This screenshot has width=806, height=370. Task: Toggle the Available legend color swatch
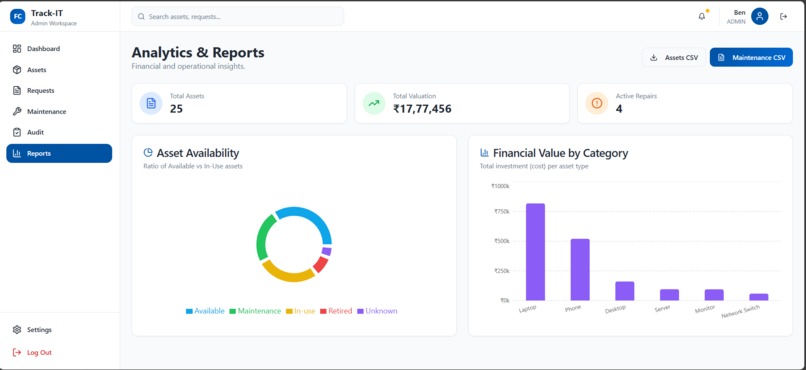pyautogui.click(x=189, y=311)
